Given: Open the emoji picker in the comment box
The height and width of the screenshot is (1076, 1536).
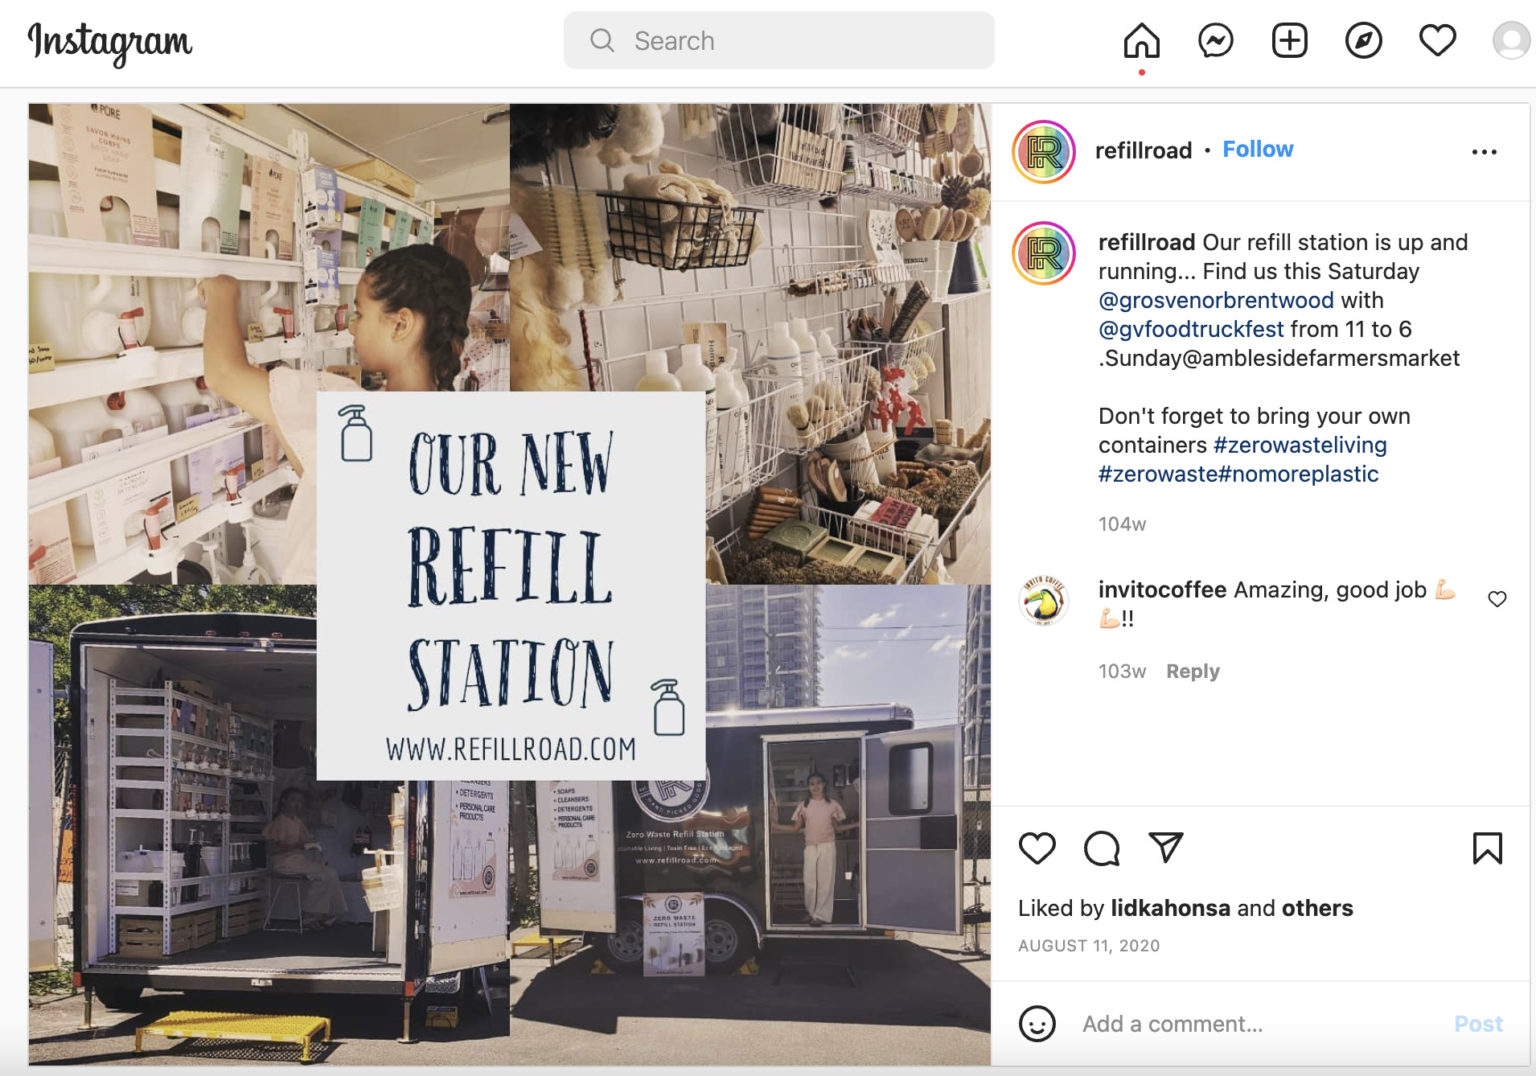Looking at the screenshot, I should [1037, 1024].
